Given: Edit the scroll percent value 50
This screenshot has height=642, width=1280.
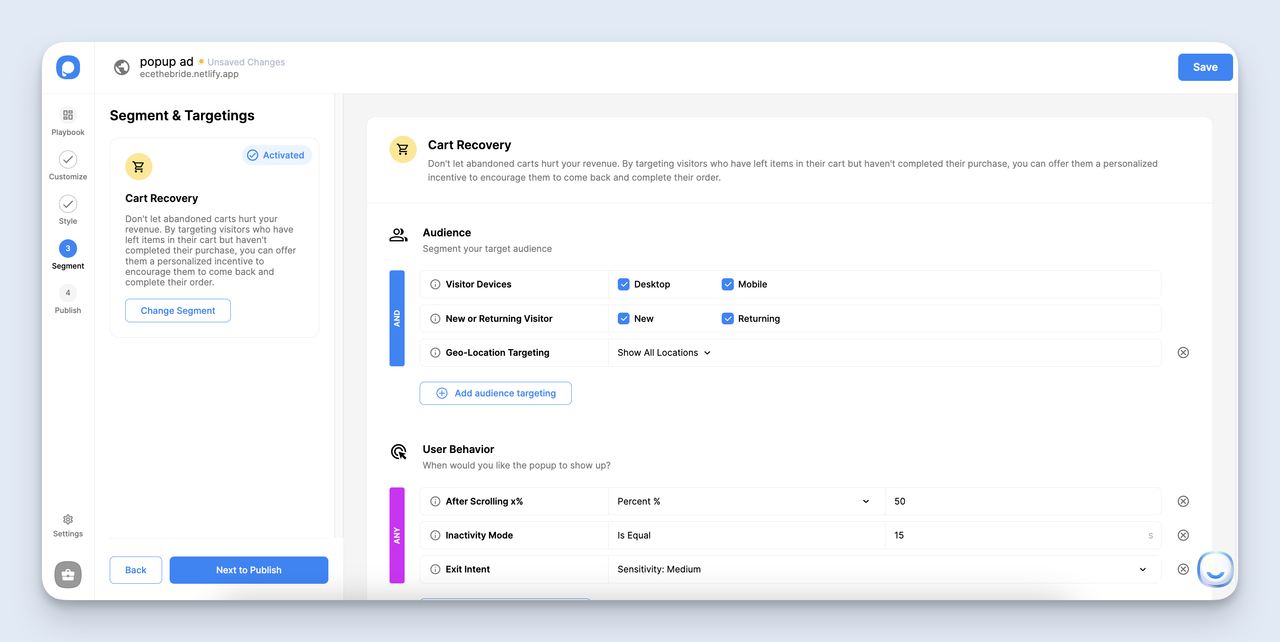Looking at the screenshot, I should (x=1023, y=502).
